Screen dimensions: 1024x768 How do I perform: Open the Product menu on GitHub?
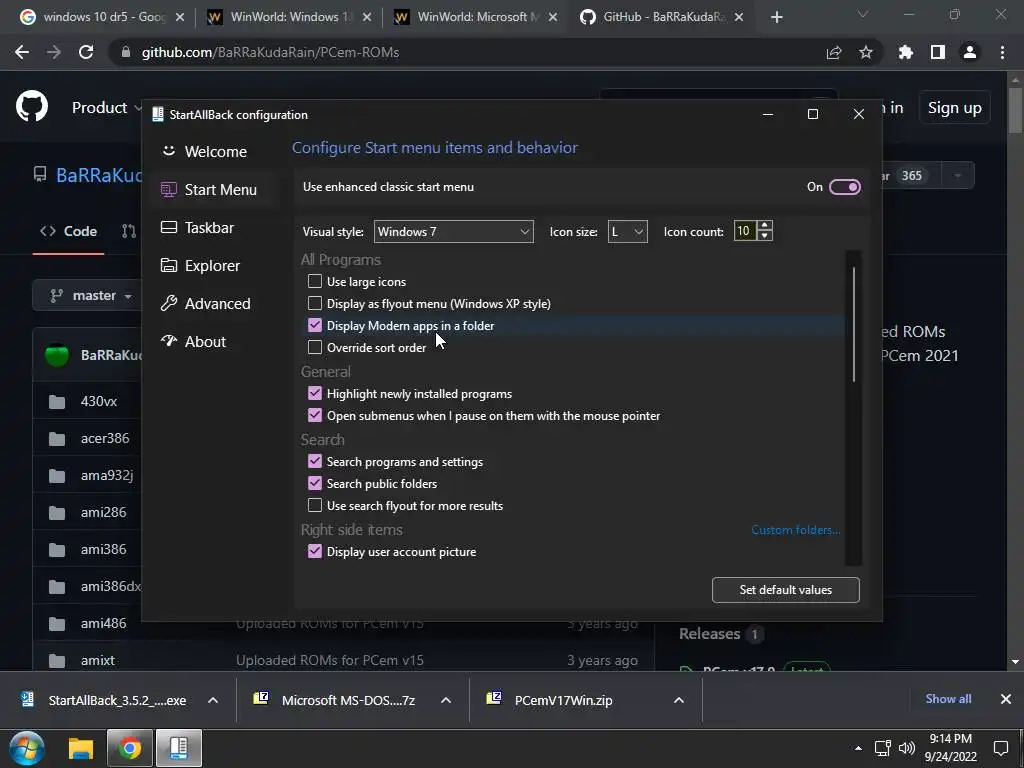(x=106, y=108)
